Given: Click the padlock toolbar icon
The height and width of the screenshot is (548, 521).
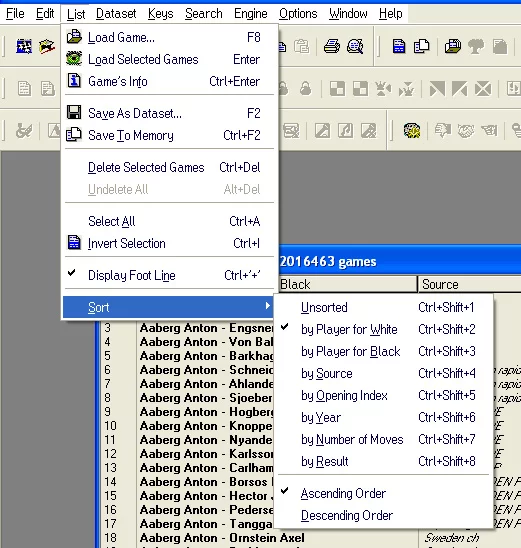Looking at the screenshot, I should 305,88.
